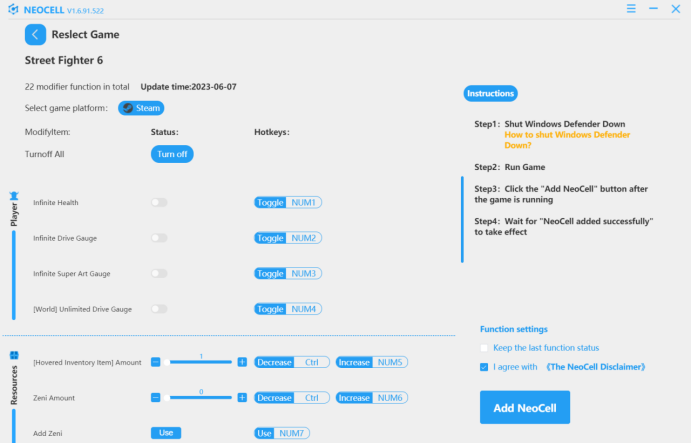691x444 pixels.
Task: Click the Zeni Amount slider track
Action: [x=200, y=398]
